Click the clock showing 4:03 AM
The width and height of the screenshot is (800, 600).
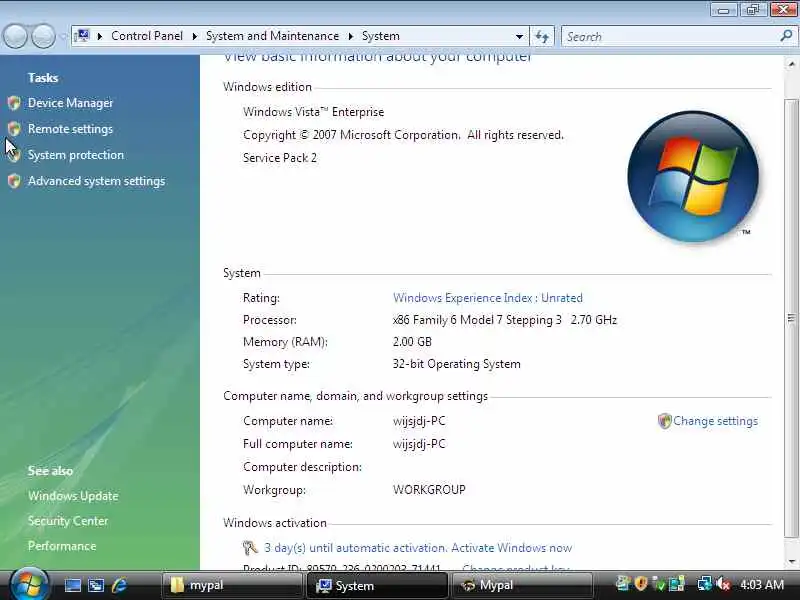pyautogui.click(x=762, y=584)
